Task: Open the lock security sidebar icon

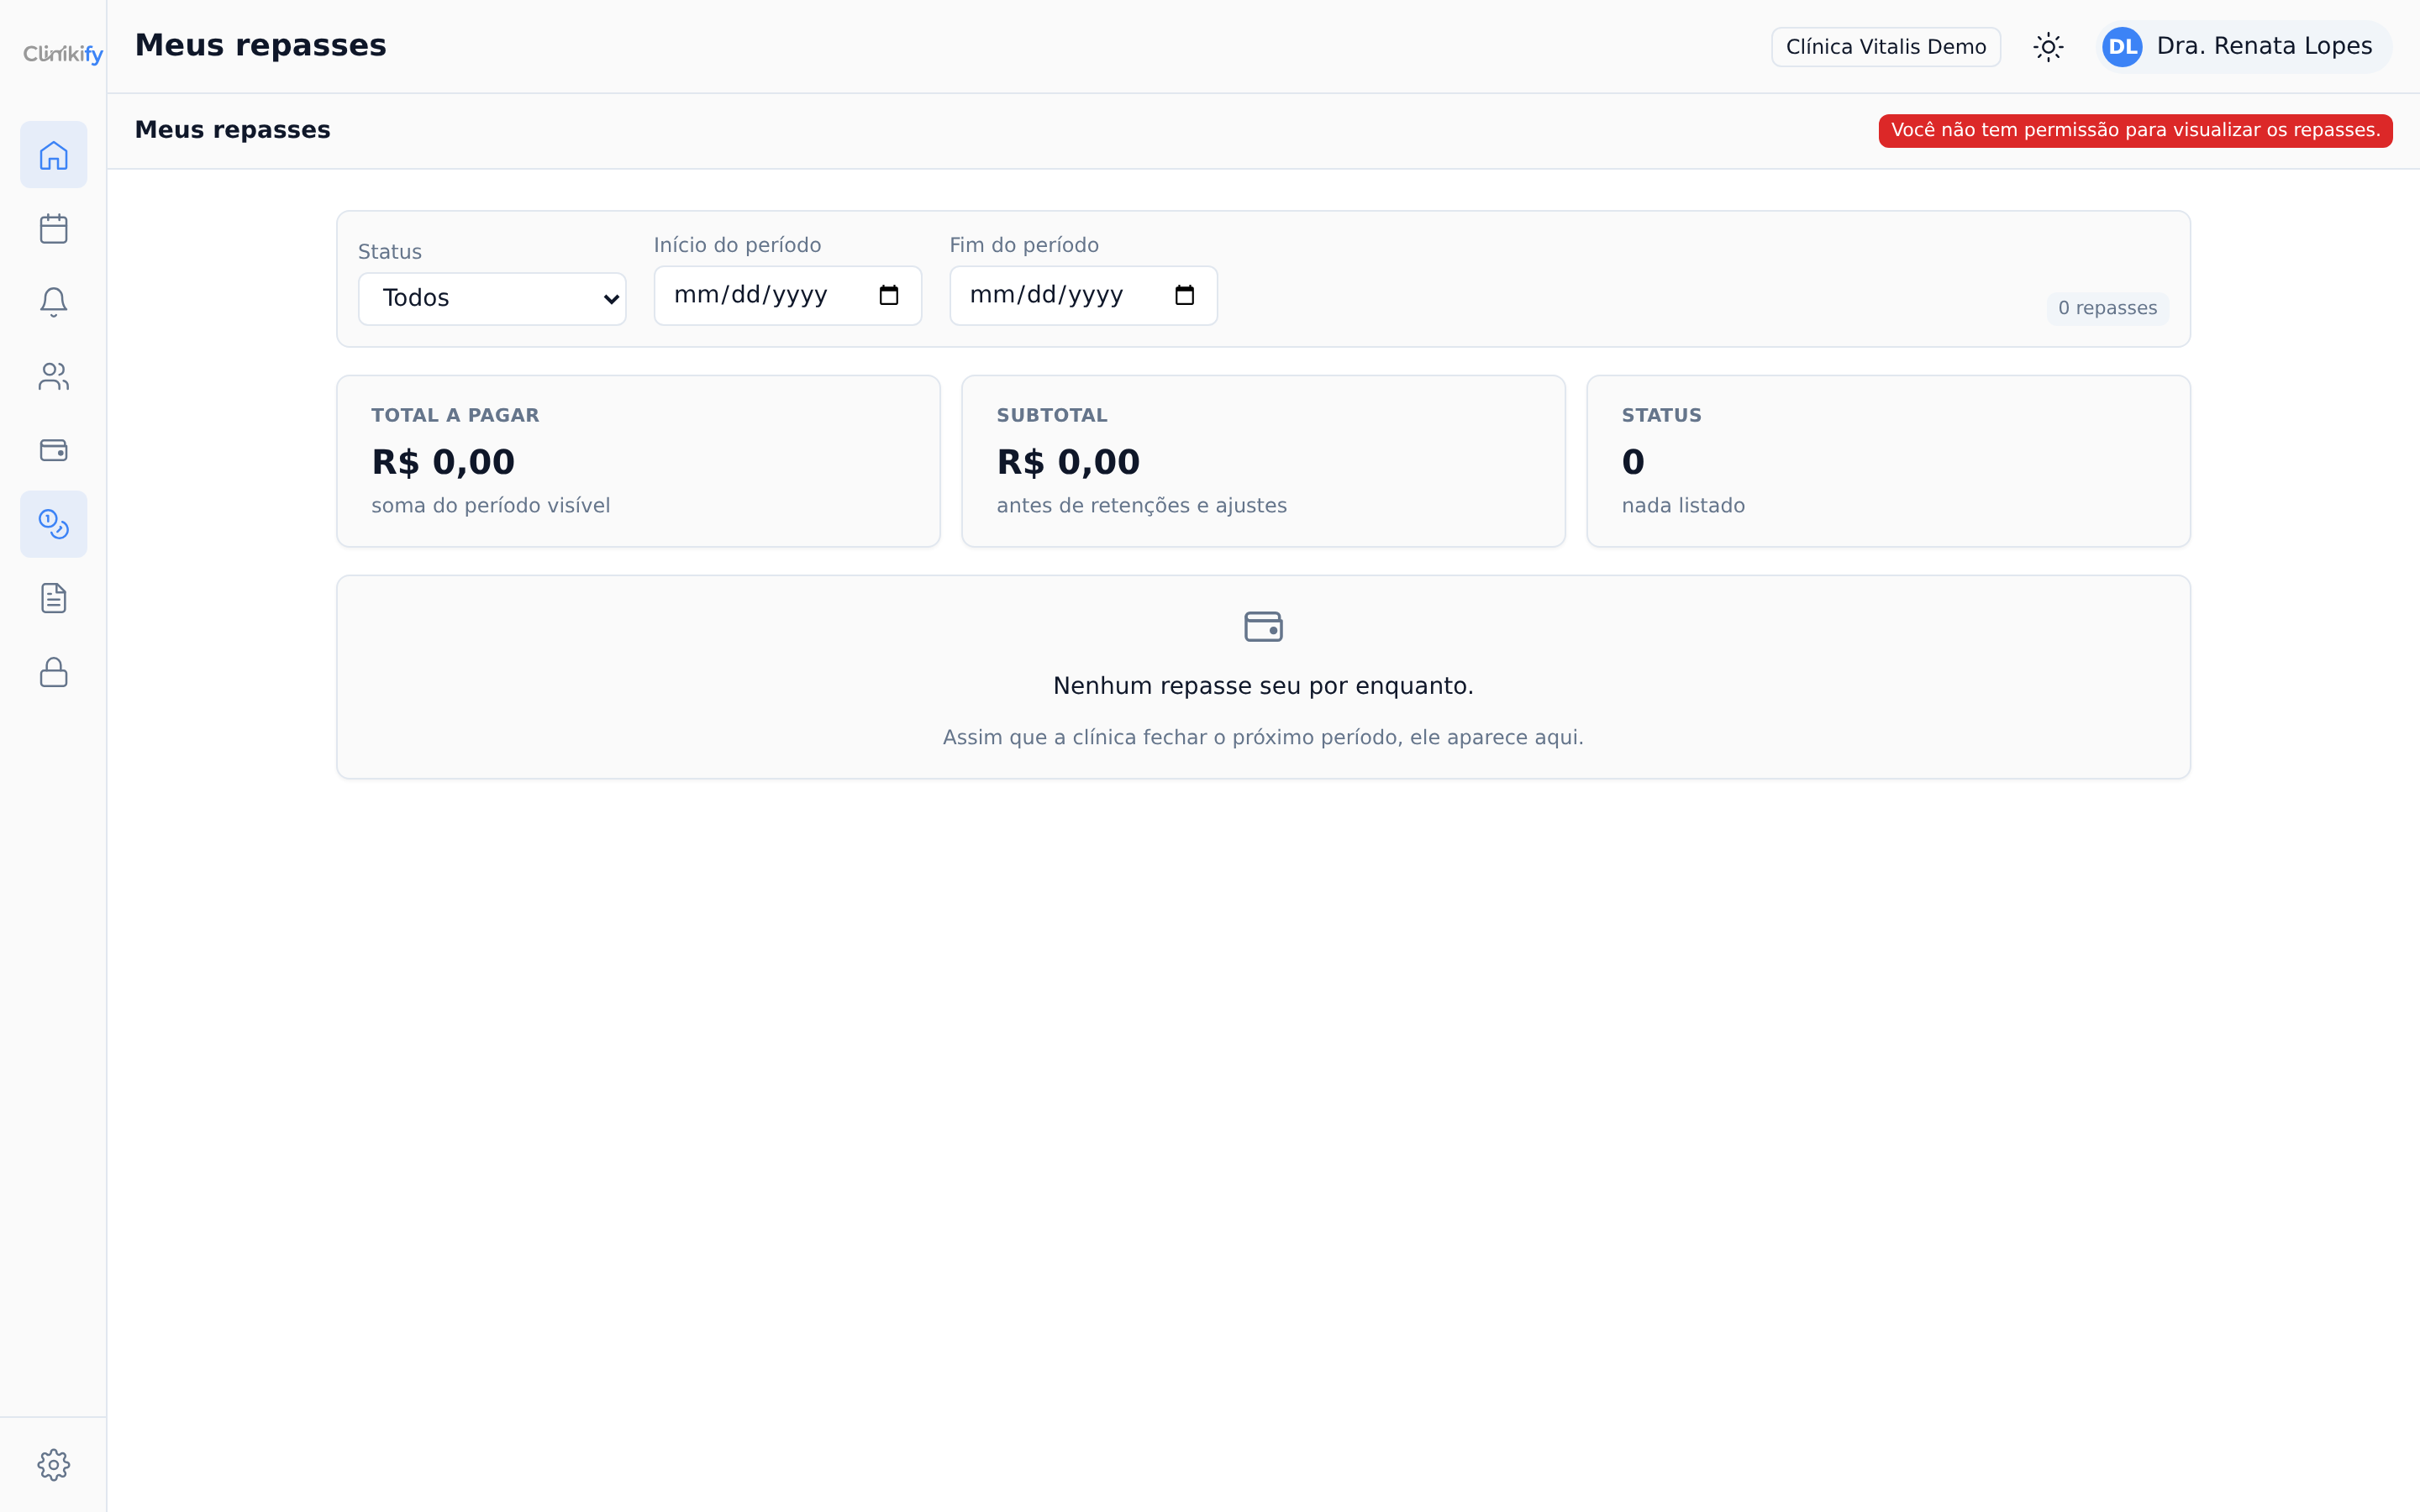Action: click(x=54, y=672)
